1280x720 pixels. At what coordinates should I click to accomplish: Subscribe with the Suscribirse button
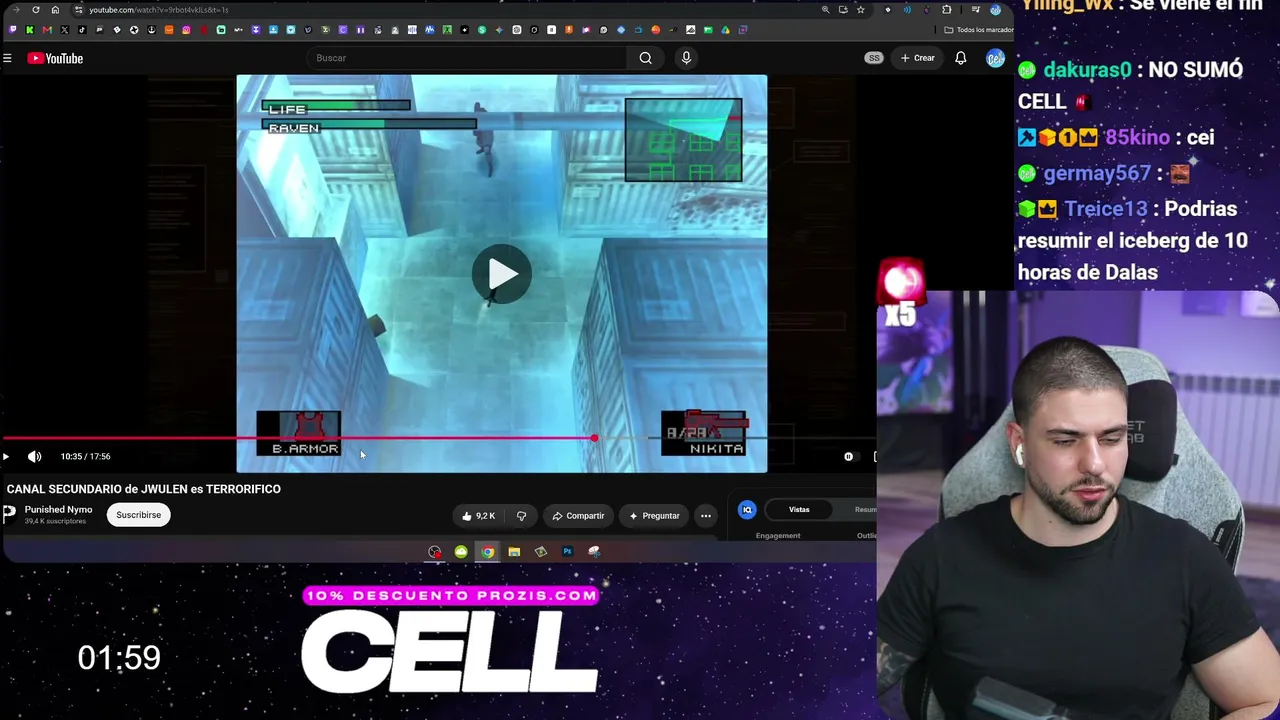[x=138, y=515]
